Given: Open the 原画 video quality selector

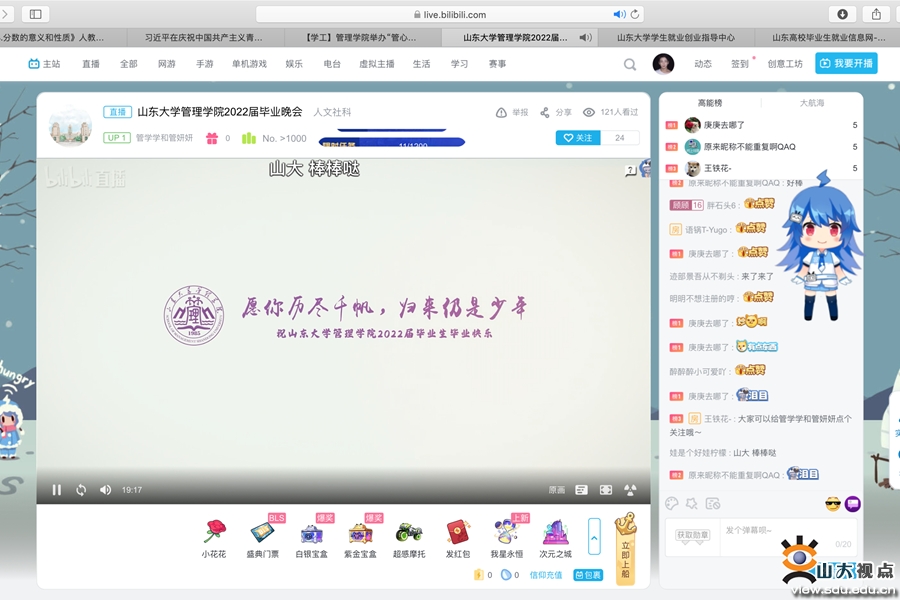Looking at the screenshot, I should pos(556,490).
